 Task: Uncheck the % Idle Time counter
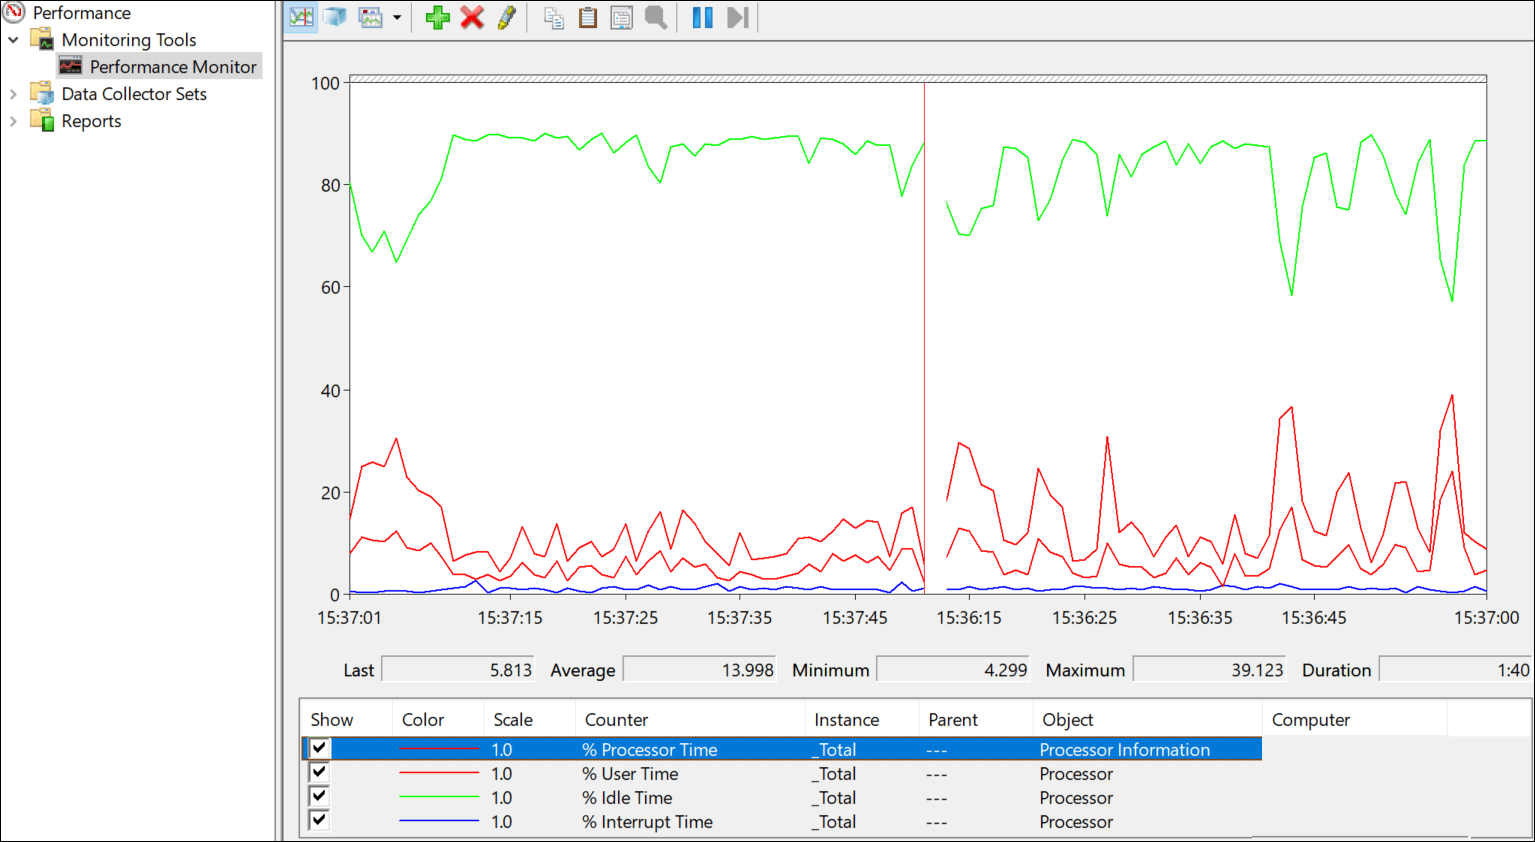(318, 796)
